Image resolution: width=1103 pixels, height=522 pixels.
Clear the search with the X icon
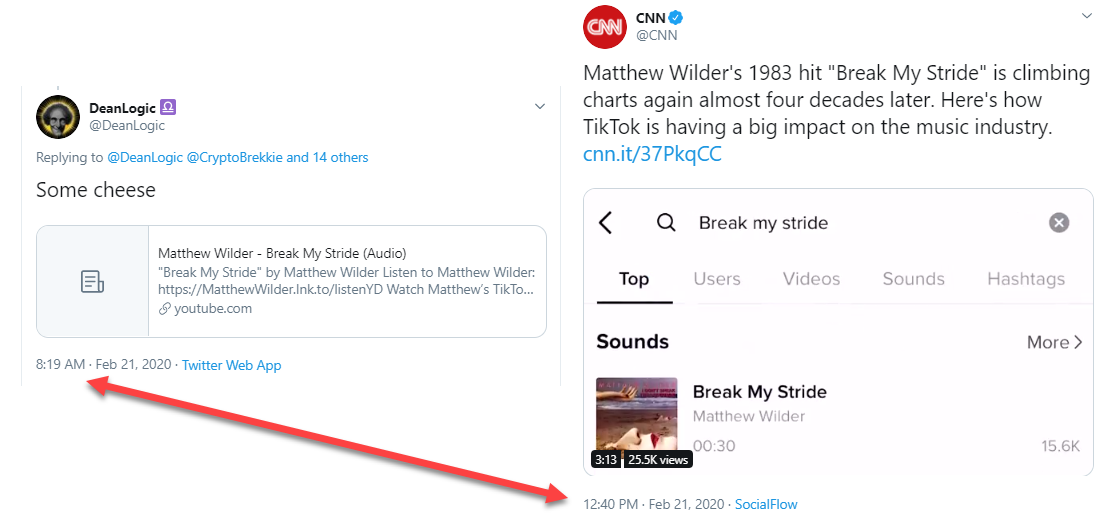coord(1059,223)
